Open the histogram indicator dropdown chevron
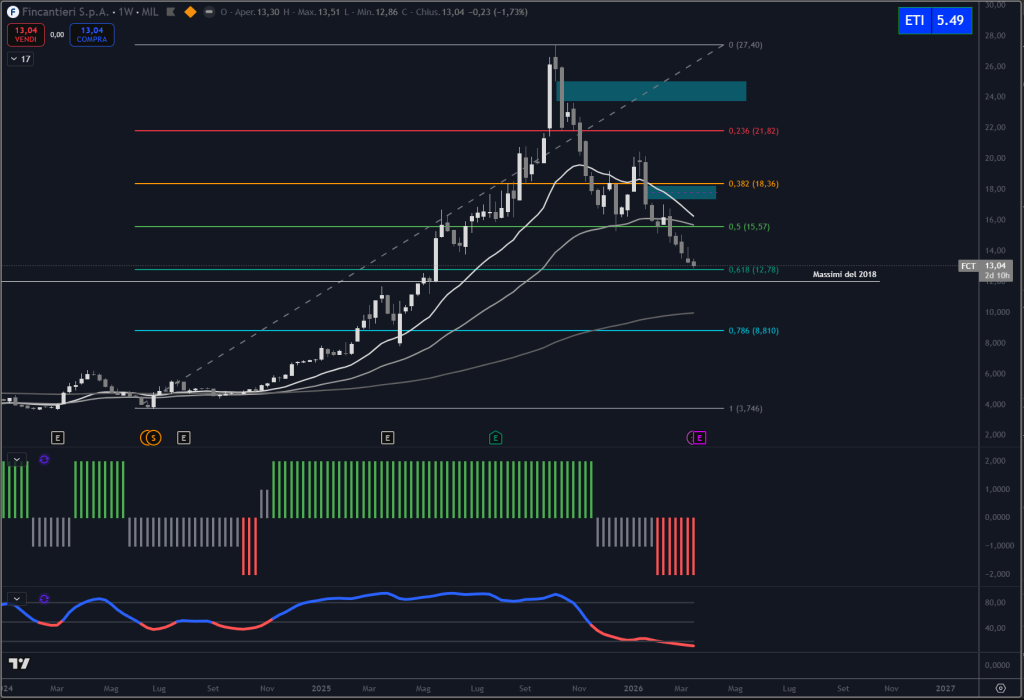 [15, 460]
